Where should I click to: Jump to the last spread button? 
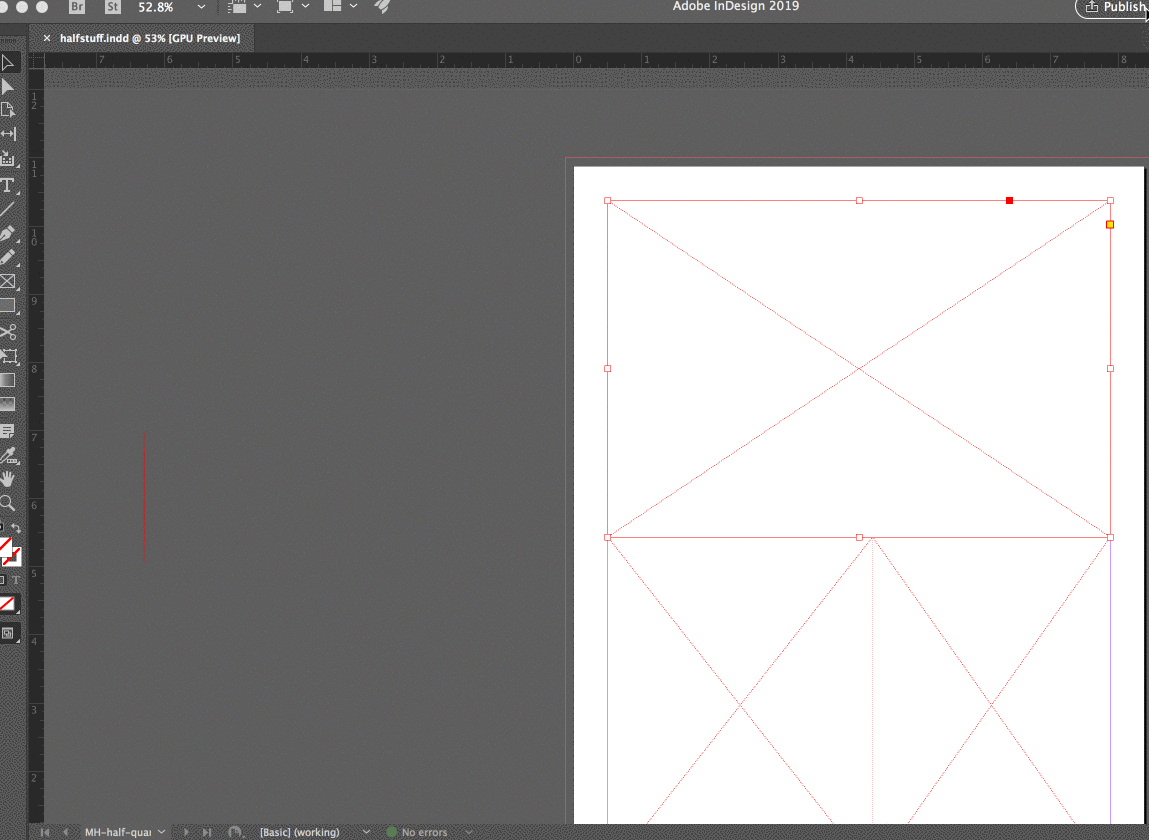pyautogui.click(x=206, y=831)
